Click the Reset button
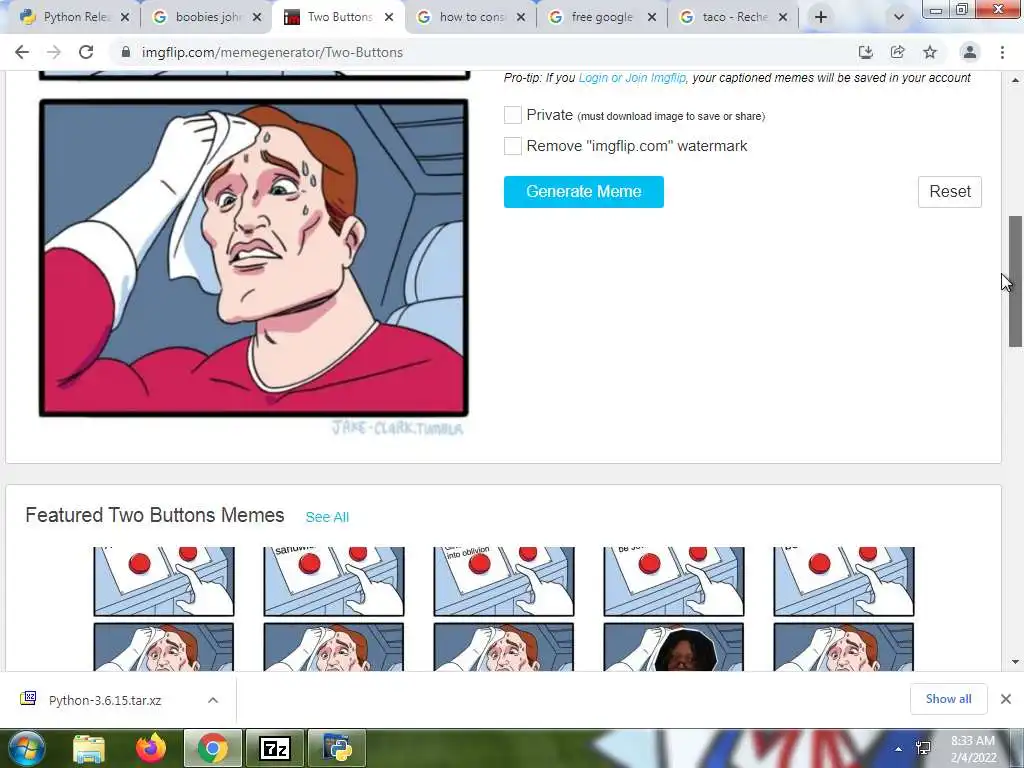This screenshot has height=768, width=1024. coord(950,191)
